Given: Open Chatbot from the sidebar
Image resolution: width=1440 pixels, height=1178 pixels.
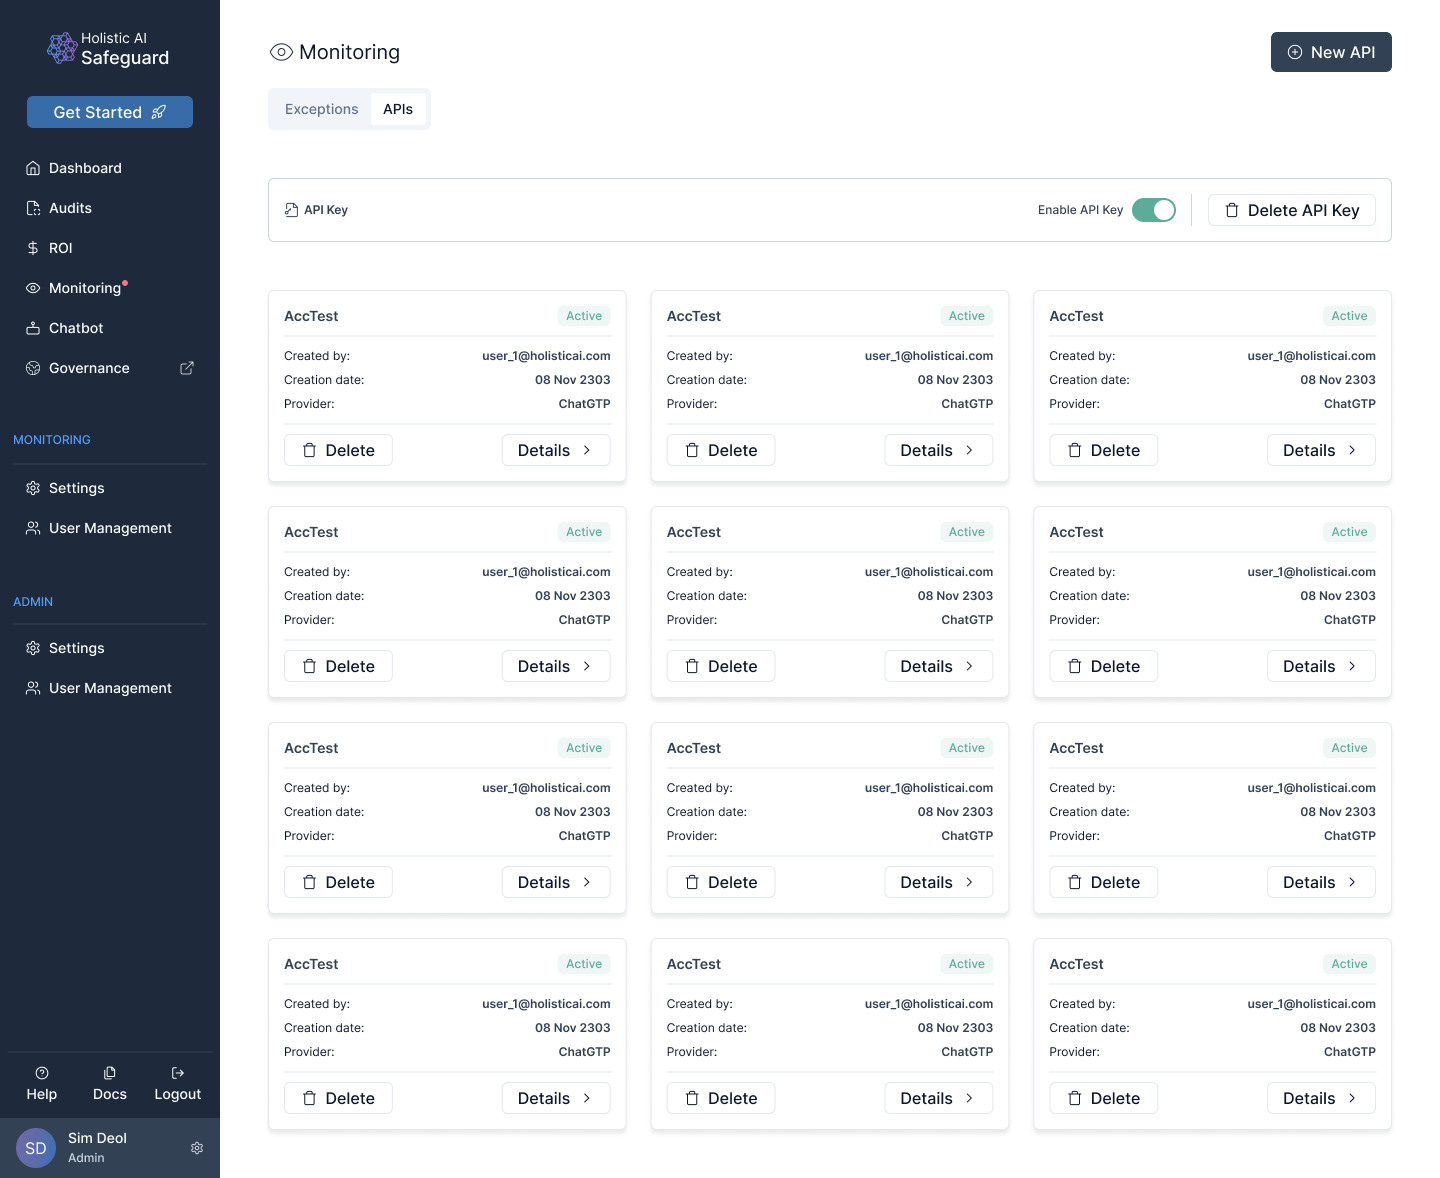Looking at the screenshot, I should pyautogui.click(x=76, y=328).
